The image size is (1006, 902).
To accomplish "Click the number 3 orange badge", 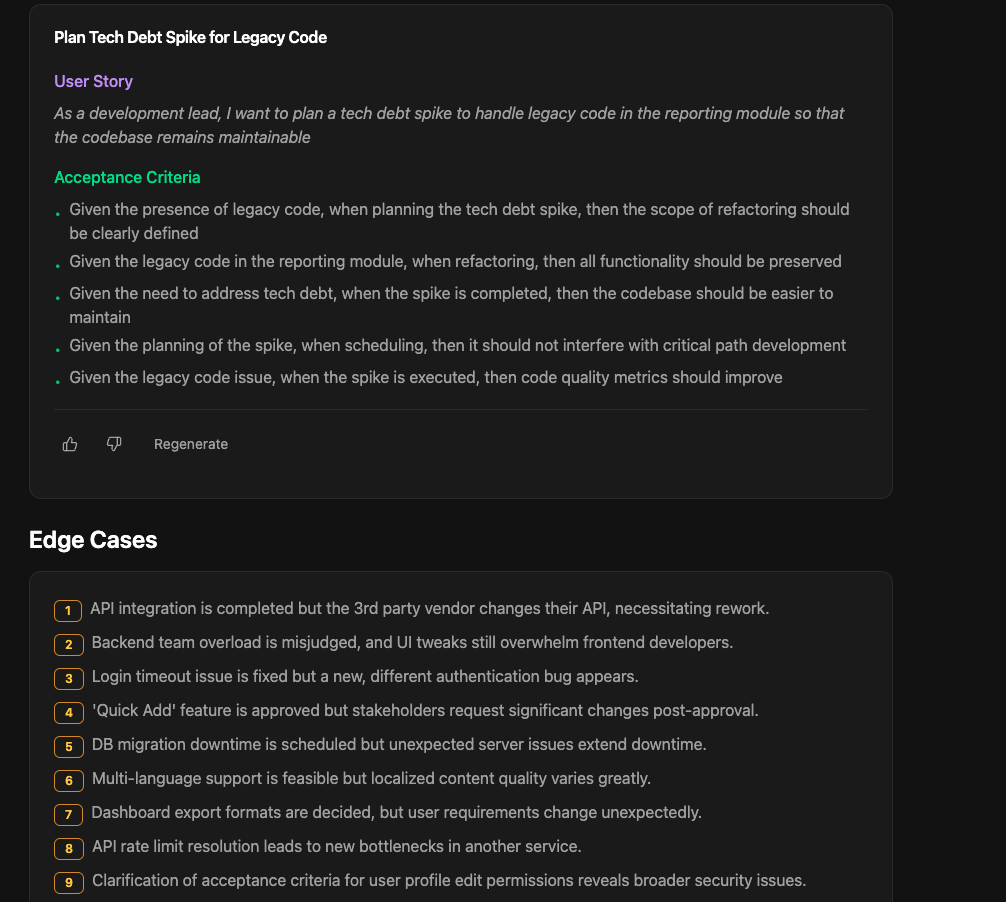I will (68, 678).
